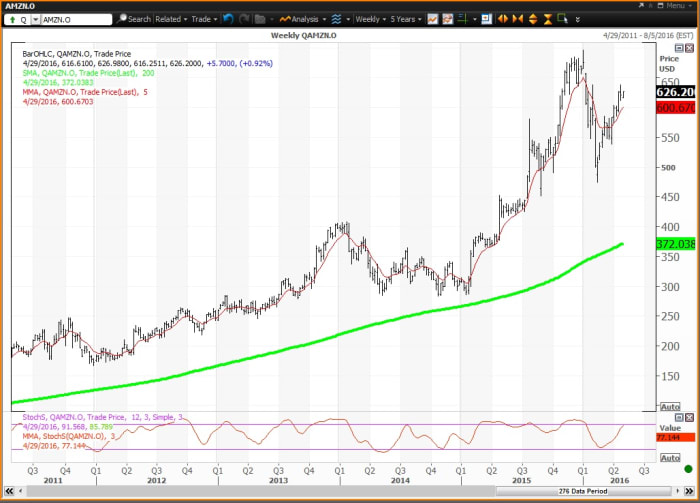Open the Trade menu
Screen dimensions: 700x503
203,19
